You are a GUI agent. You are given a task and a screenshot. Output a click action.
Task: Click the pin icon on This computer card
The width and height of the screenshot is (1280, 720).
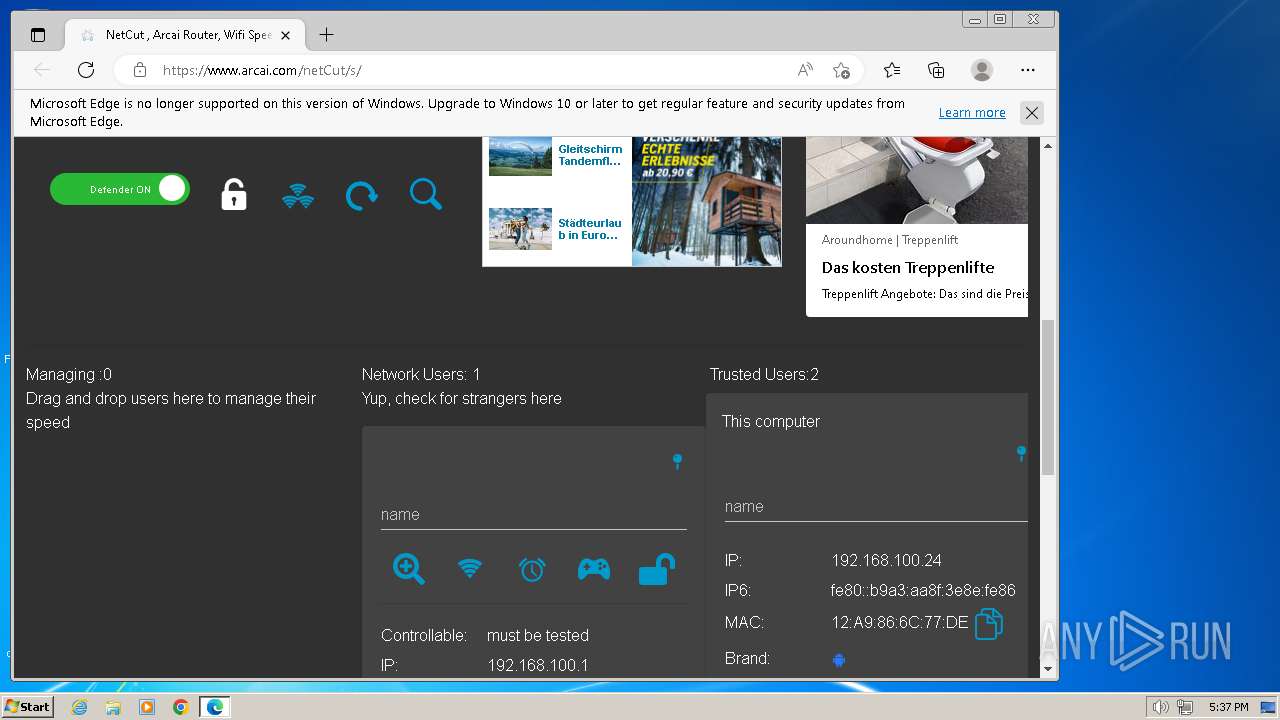(x=1021, y=453)
